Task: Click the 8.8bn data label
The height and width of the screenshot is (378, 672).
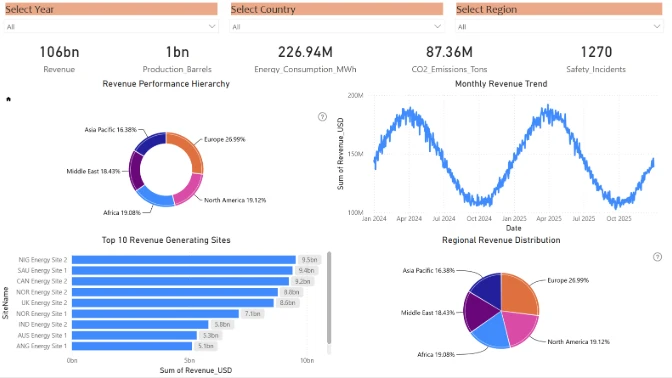Action: (291, 292)
